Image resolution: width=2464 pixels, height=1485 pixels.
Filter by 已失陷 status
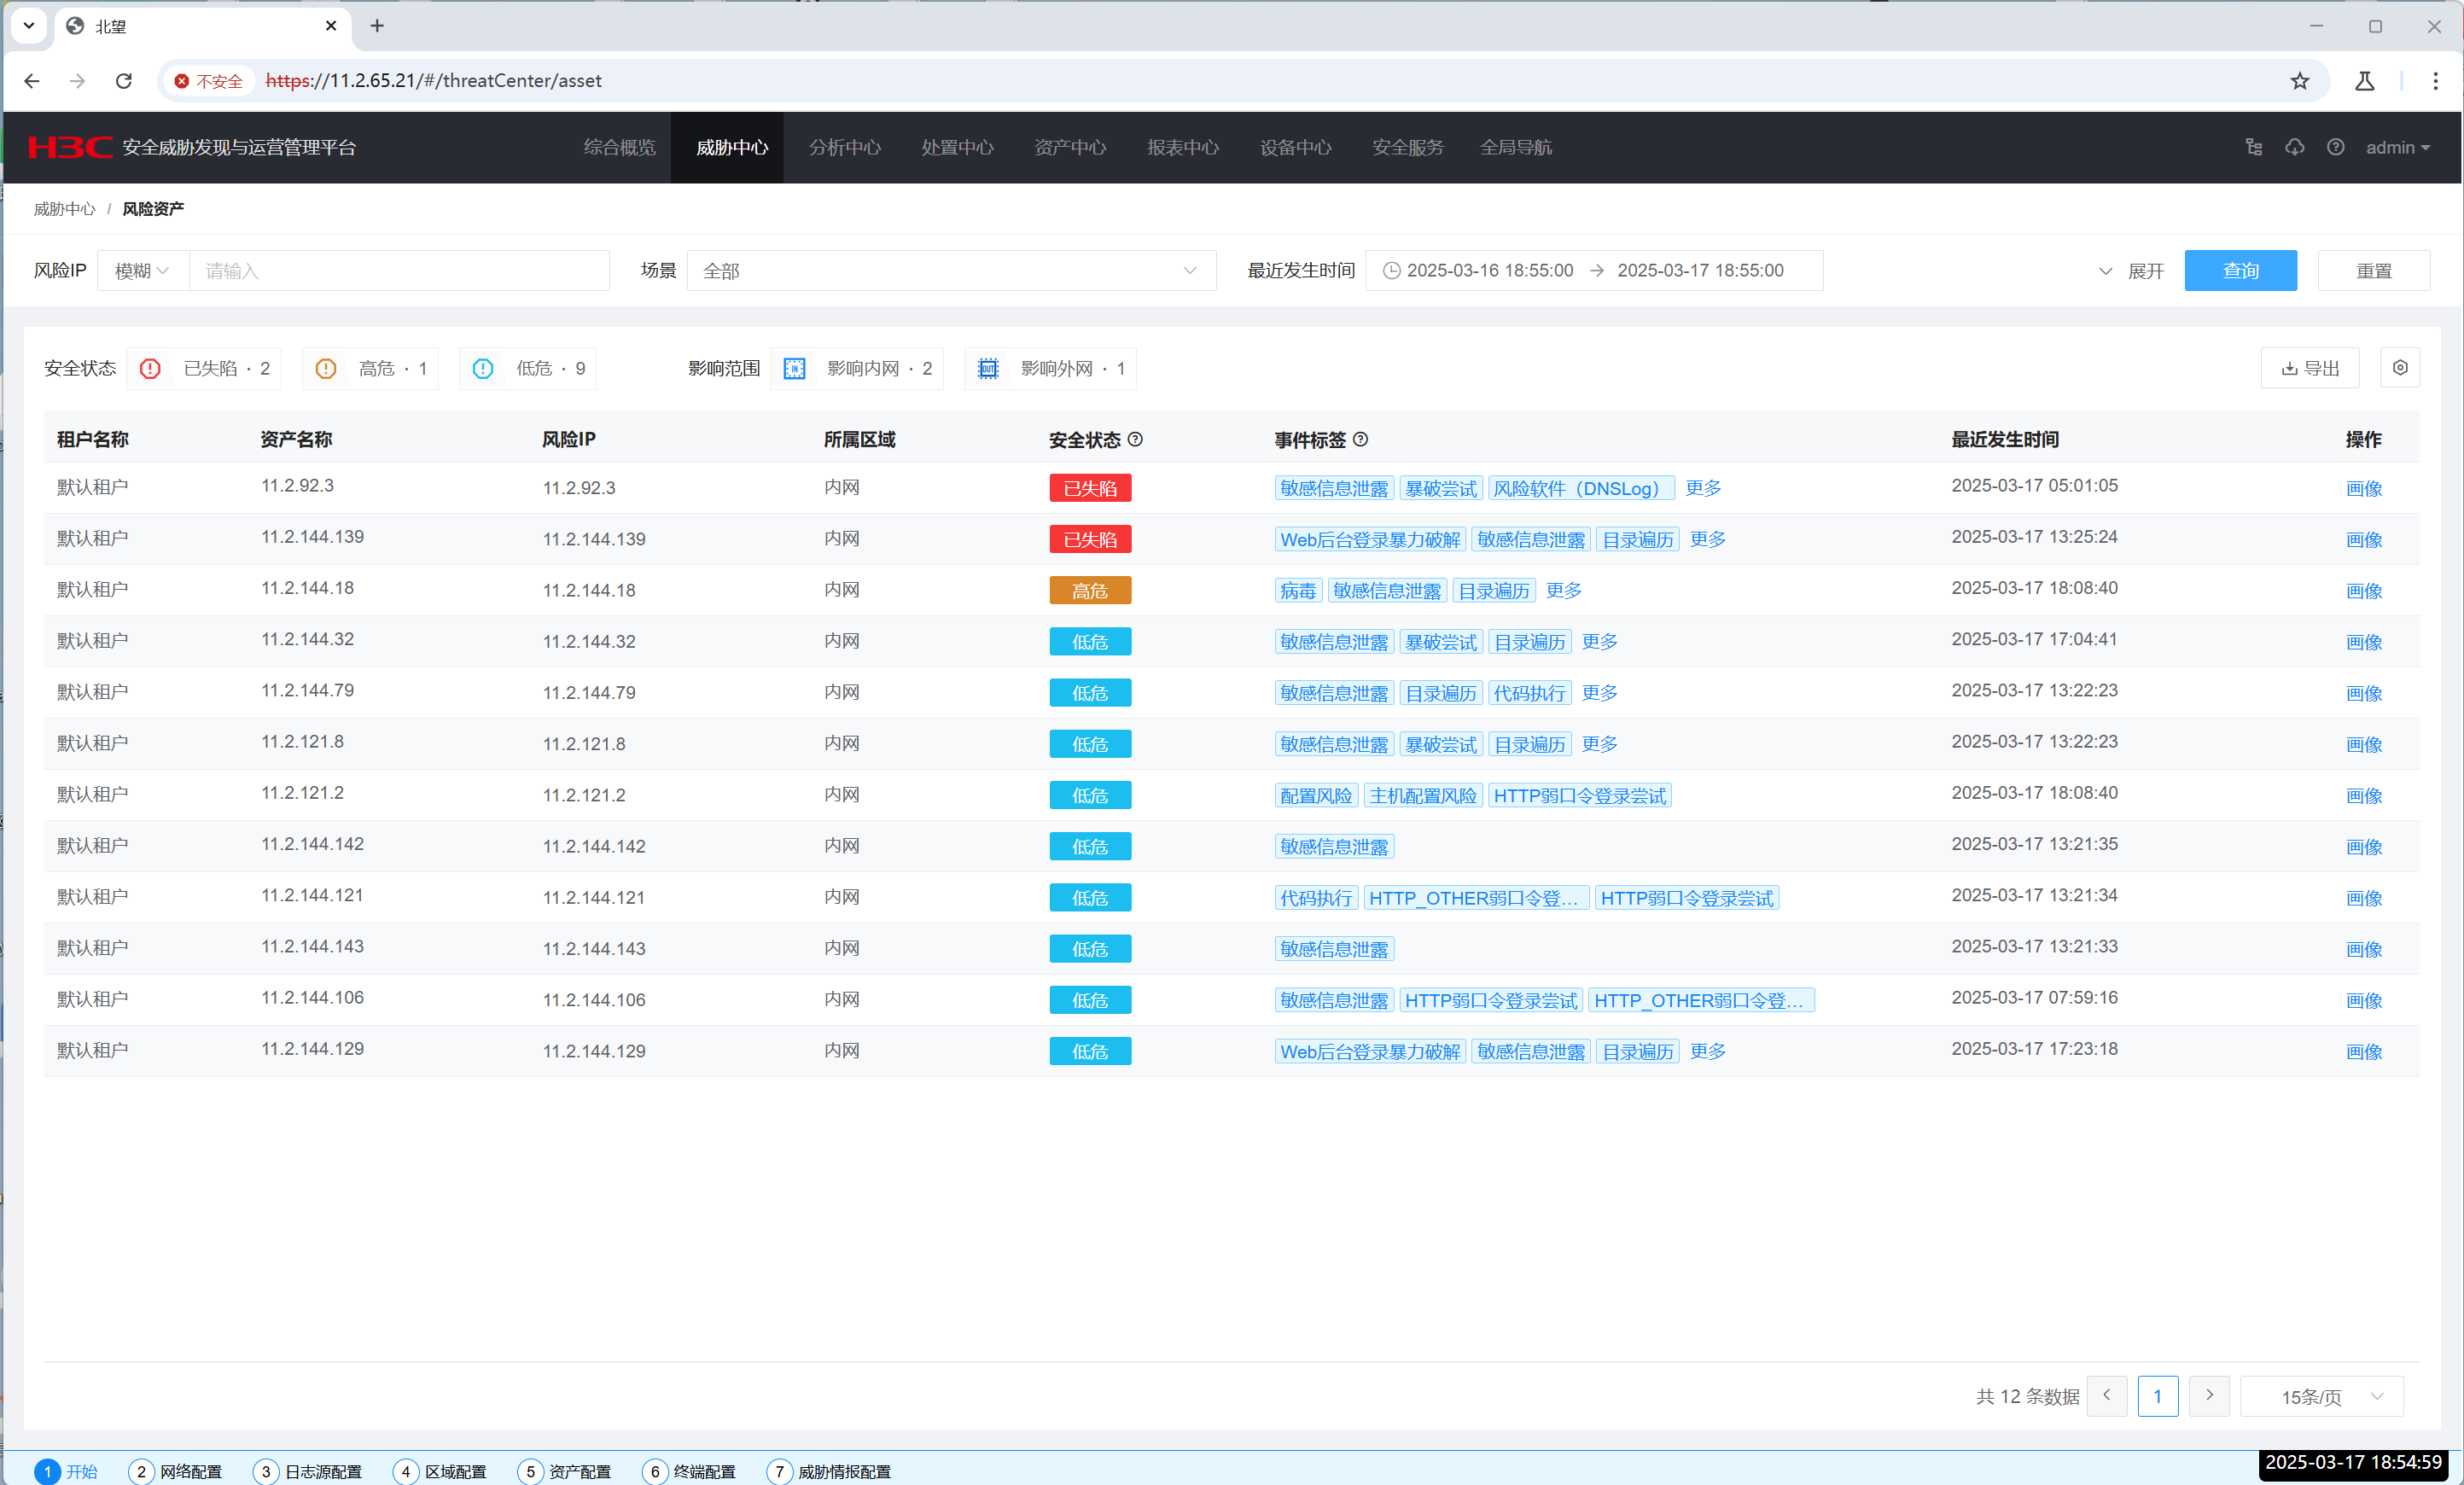(204, 368)
